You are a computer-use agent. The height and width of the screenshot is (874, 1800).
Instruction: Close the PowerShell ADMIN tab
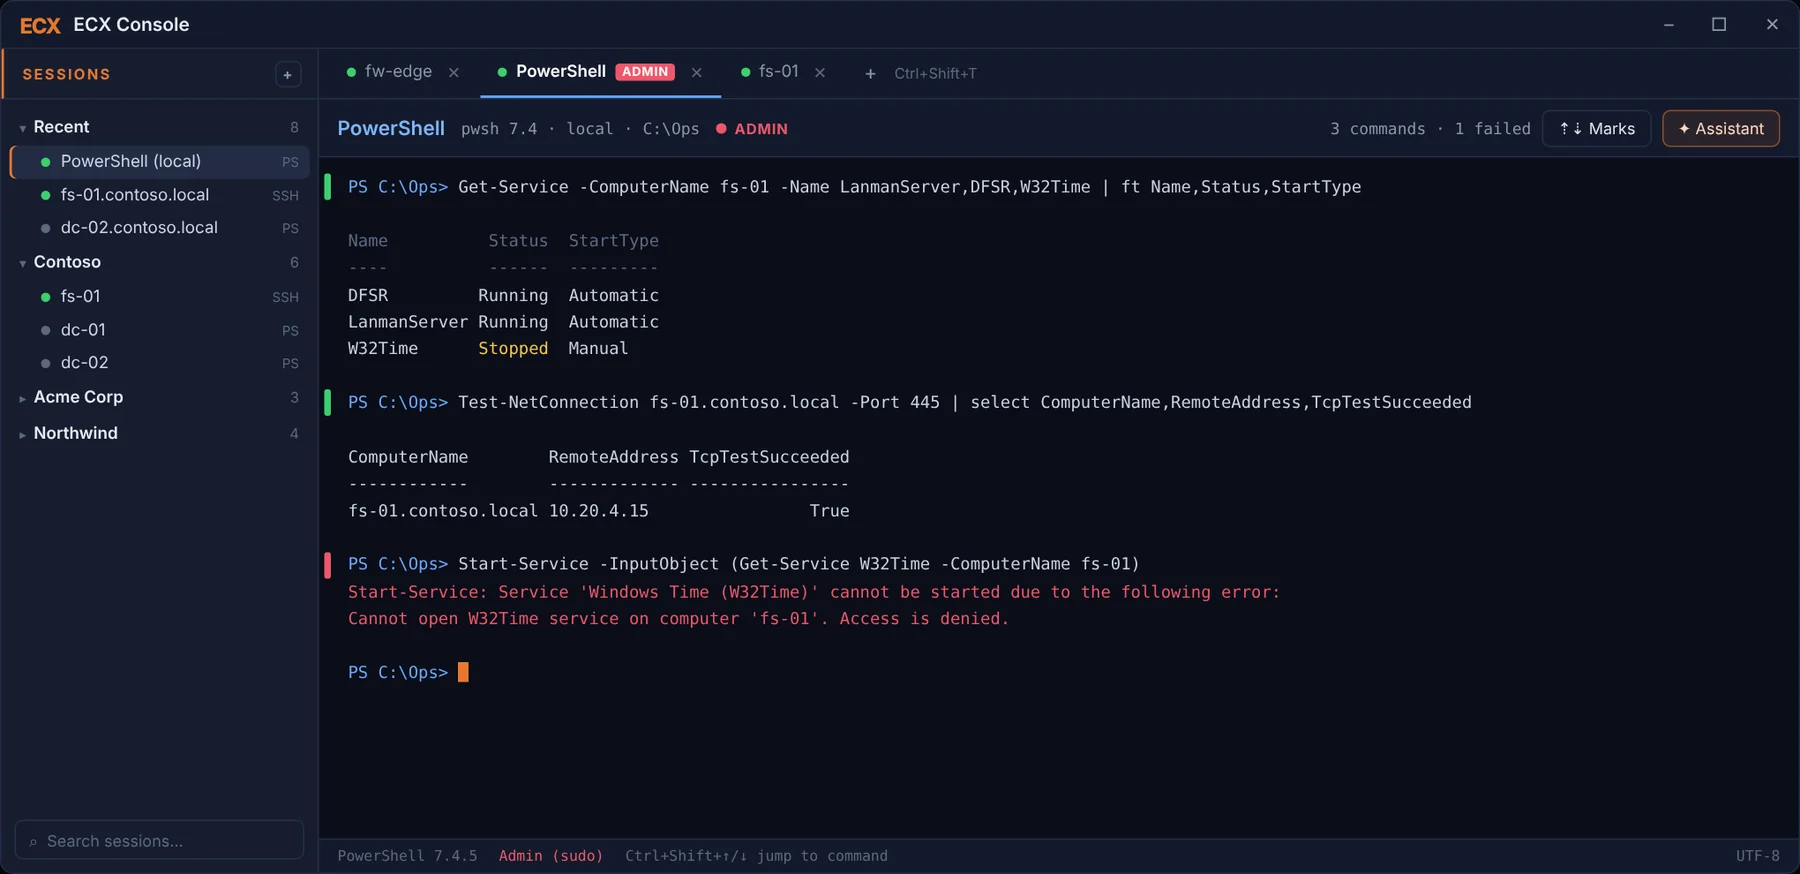coord(697,73)
